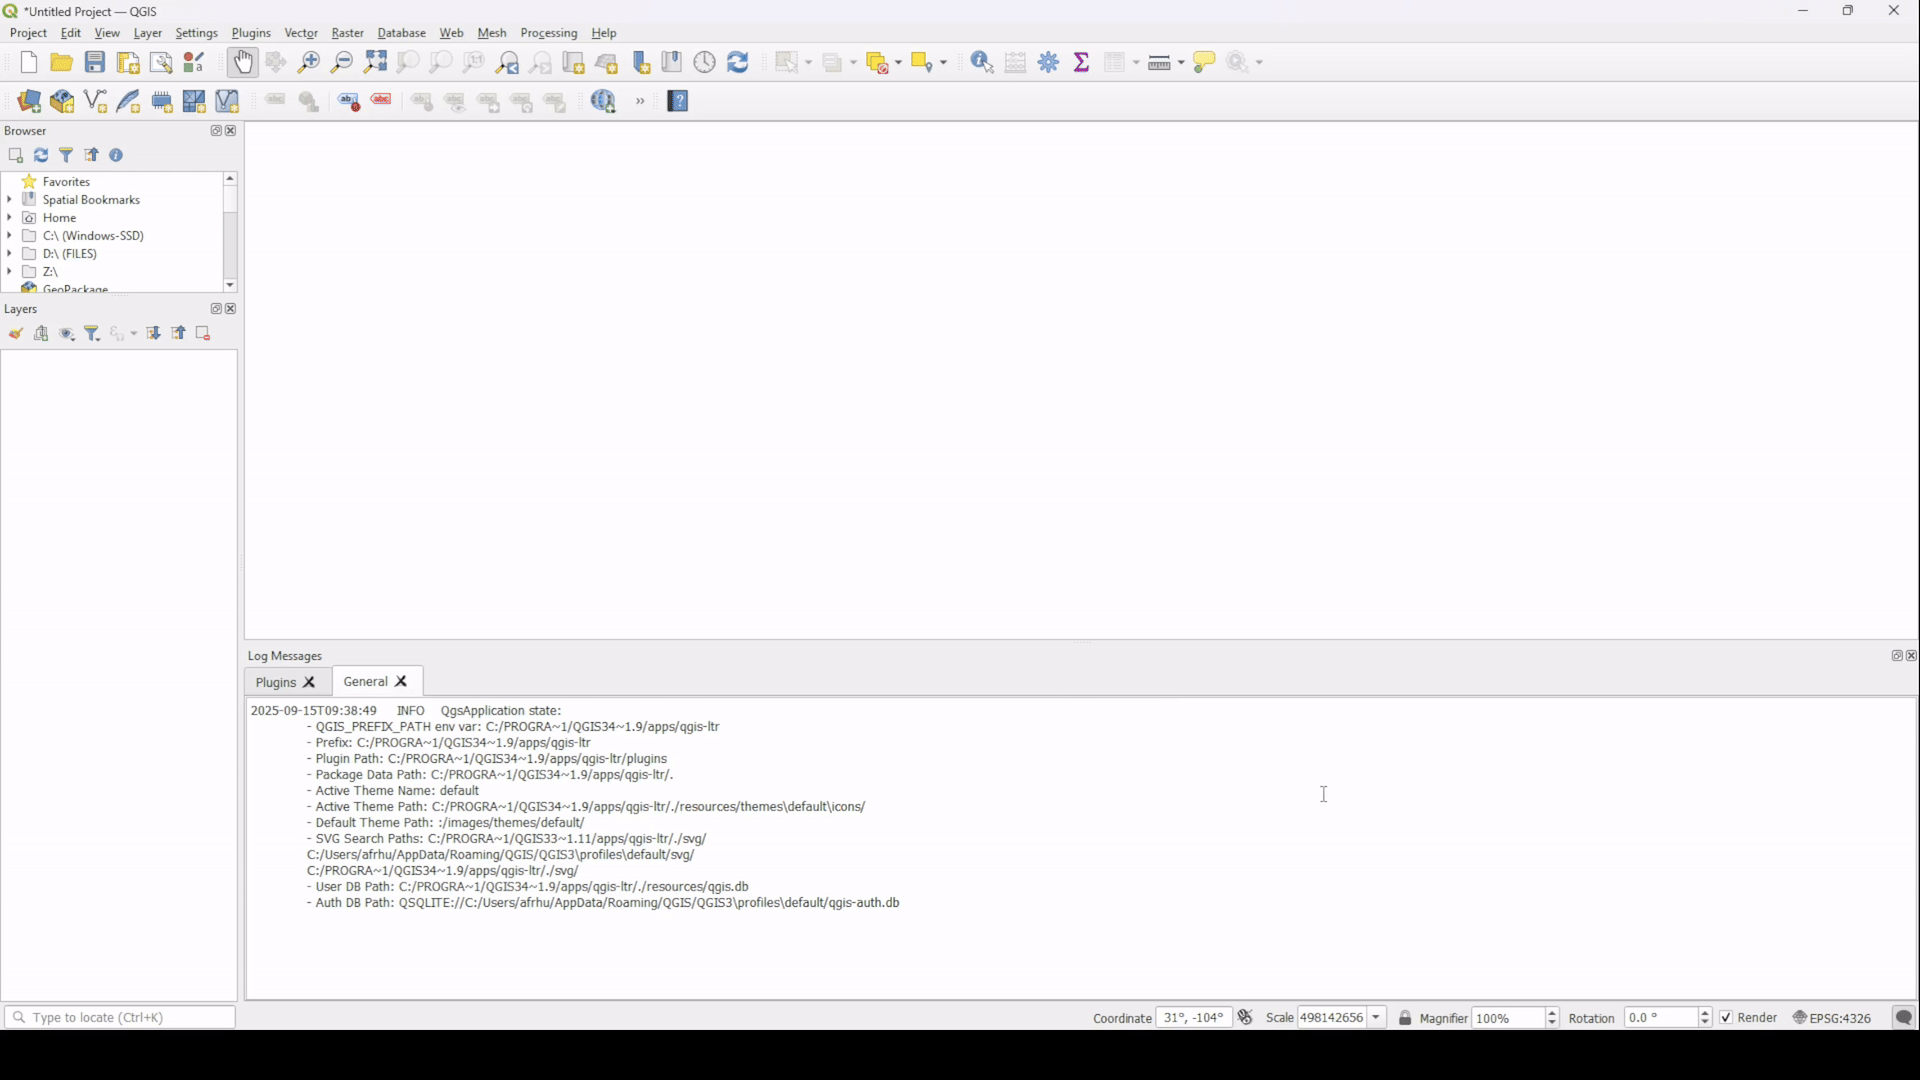Expand the Home tree node
Screen dimensions: 1920x1080
point(9,218)
